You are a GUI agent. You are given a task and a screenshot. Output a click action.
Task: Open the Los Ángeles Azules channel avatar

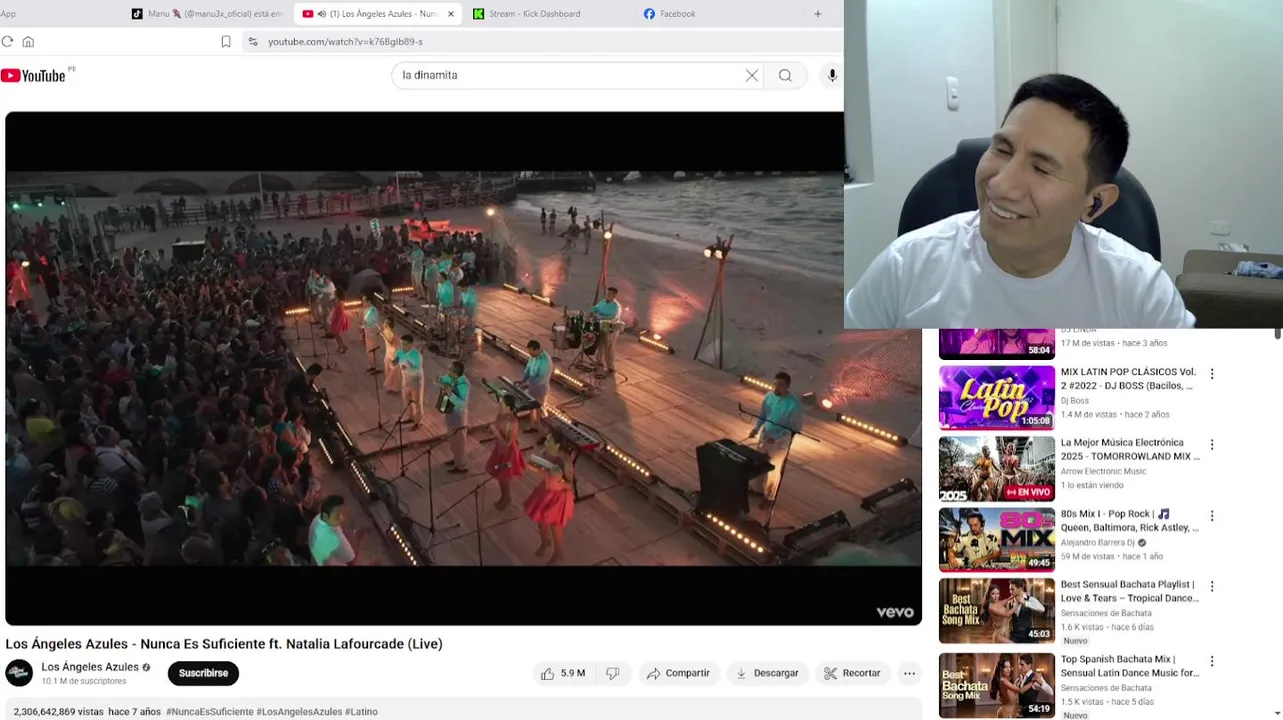point(19,673)
